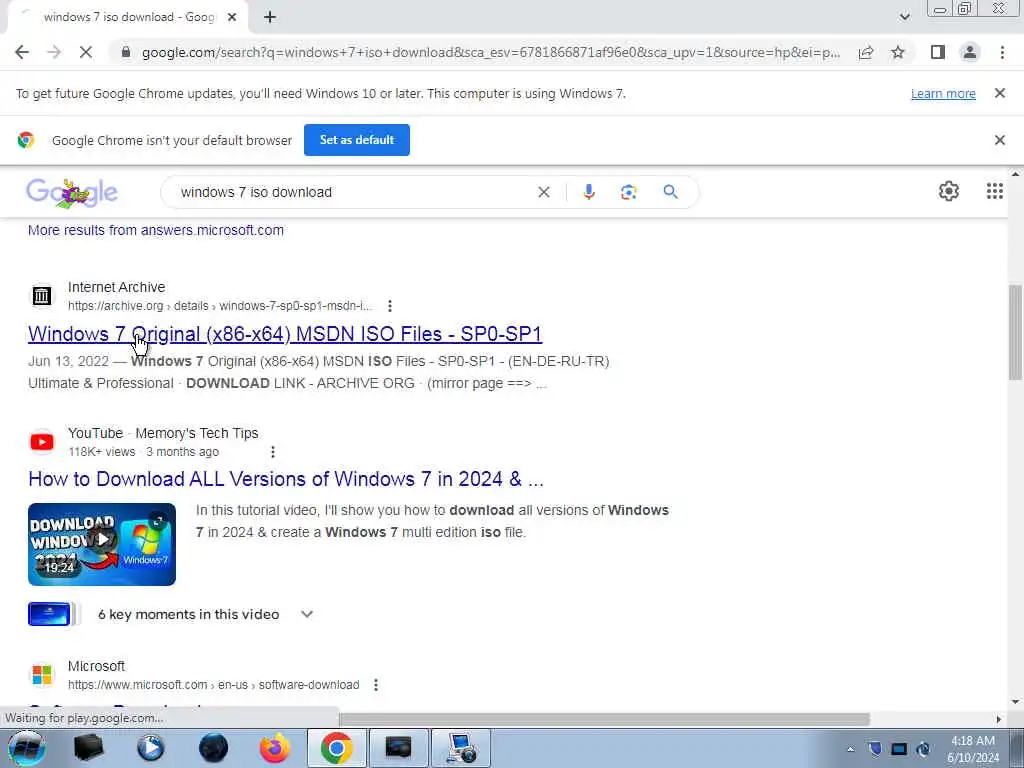Click the Google logo doodle

tap(72, 193)
